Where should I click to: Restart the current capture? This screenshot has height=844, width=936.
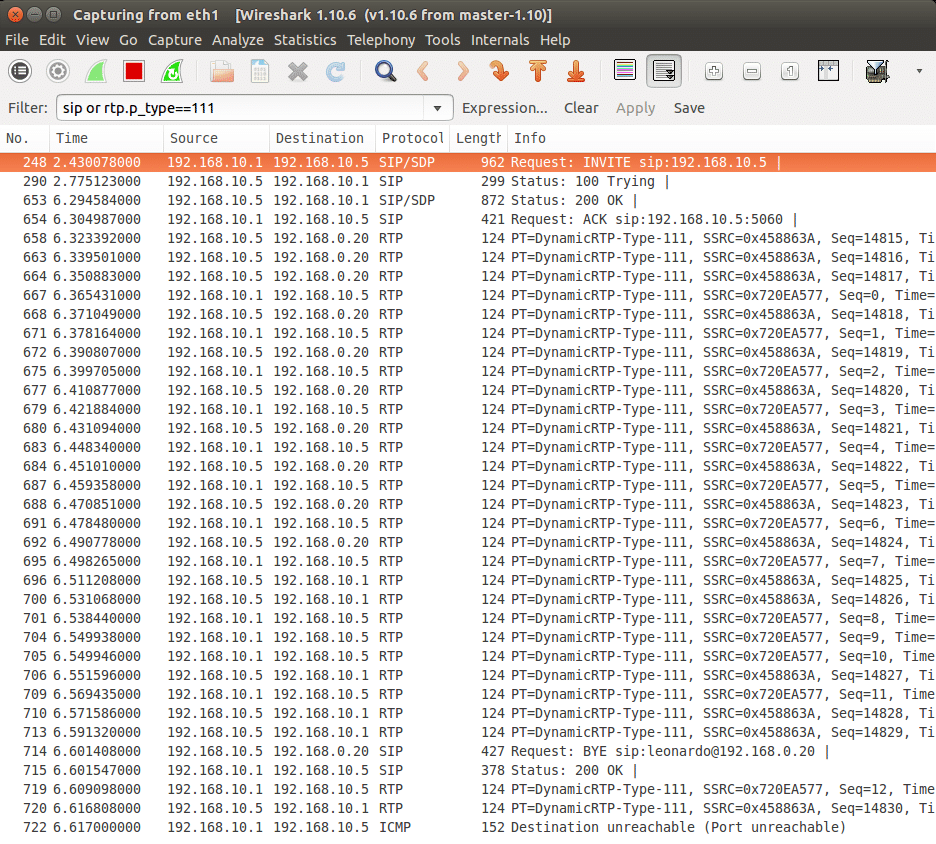tap(171, 71)
